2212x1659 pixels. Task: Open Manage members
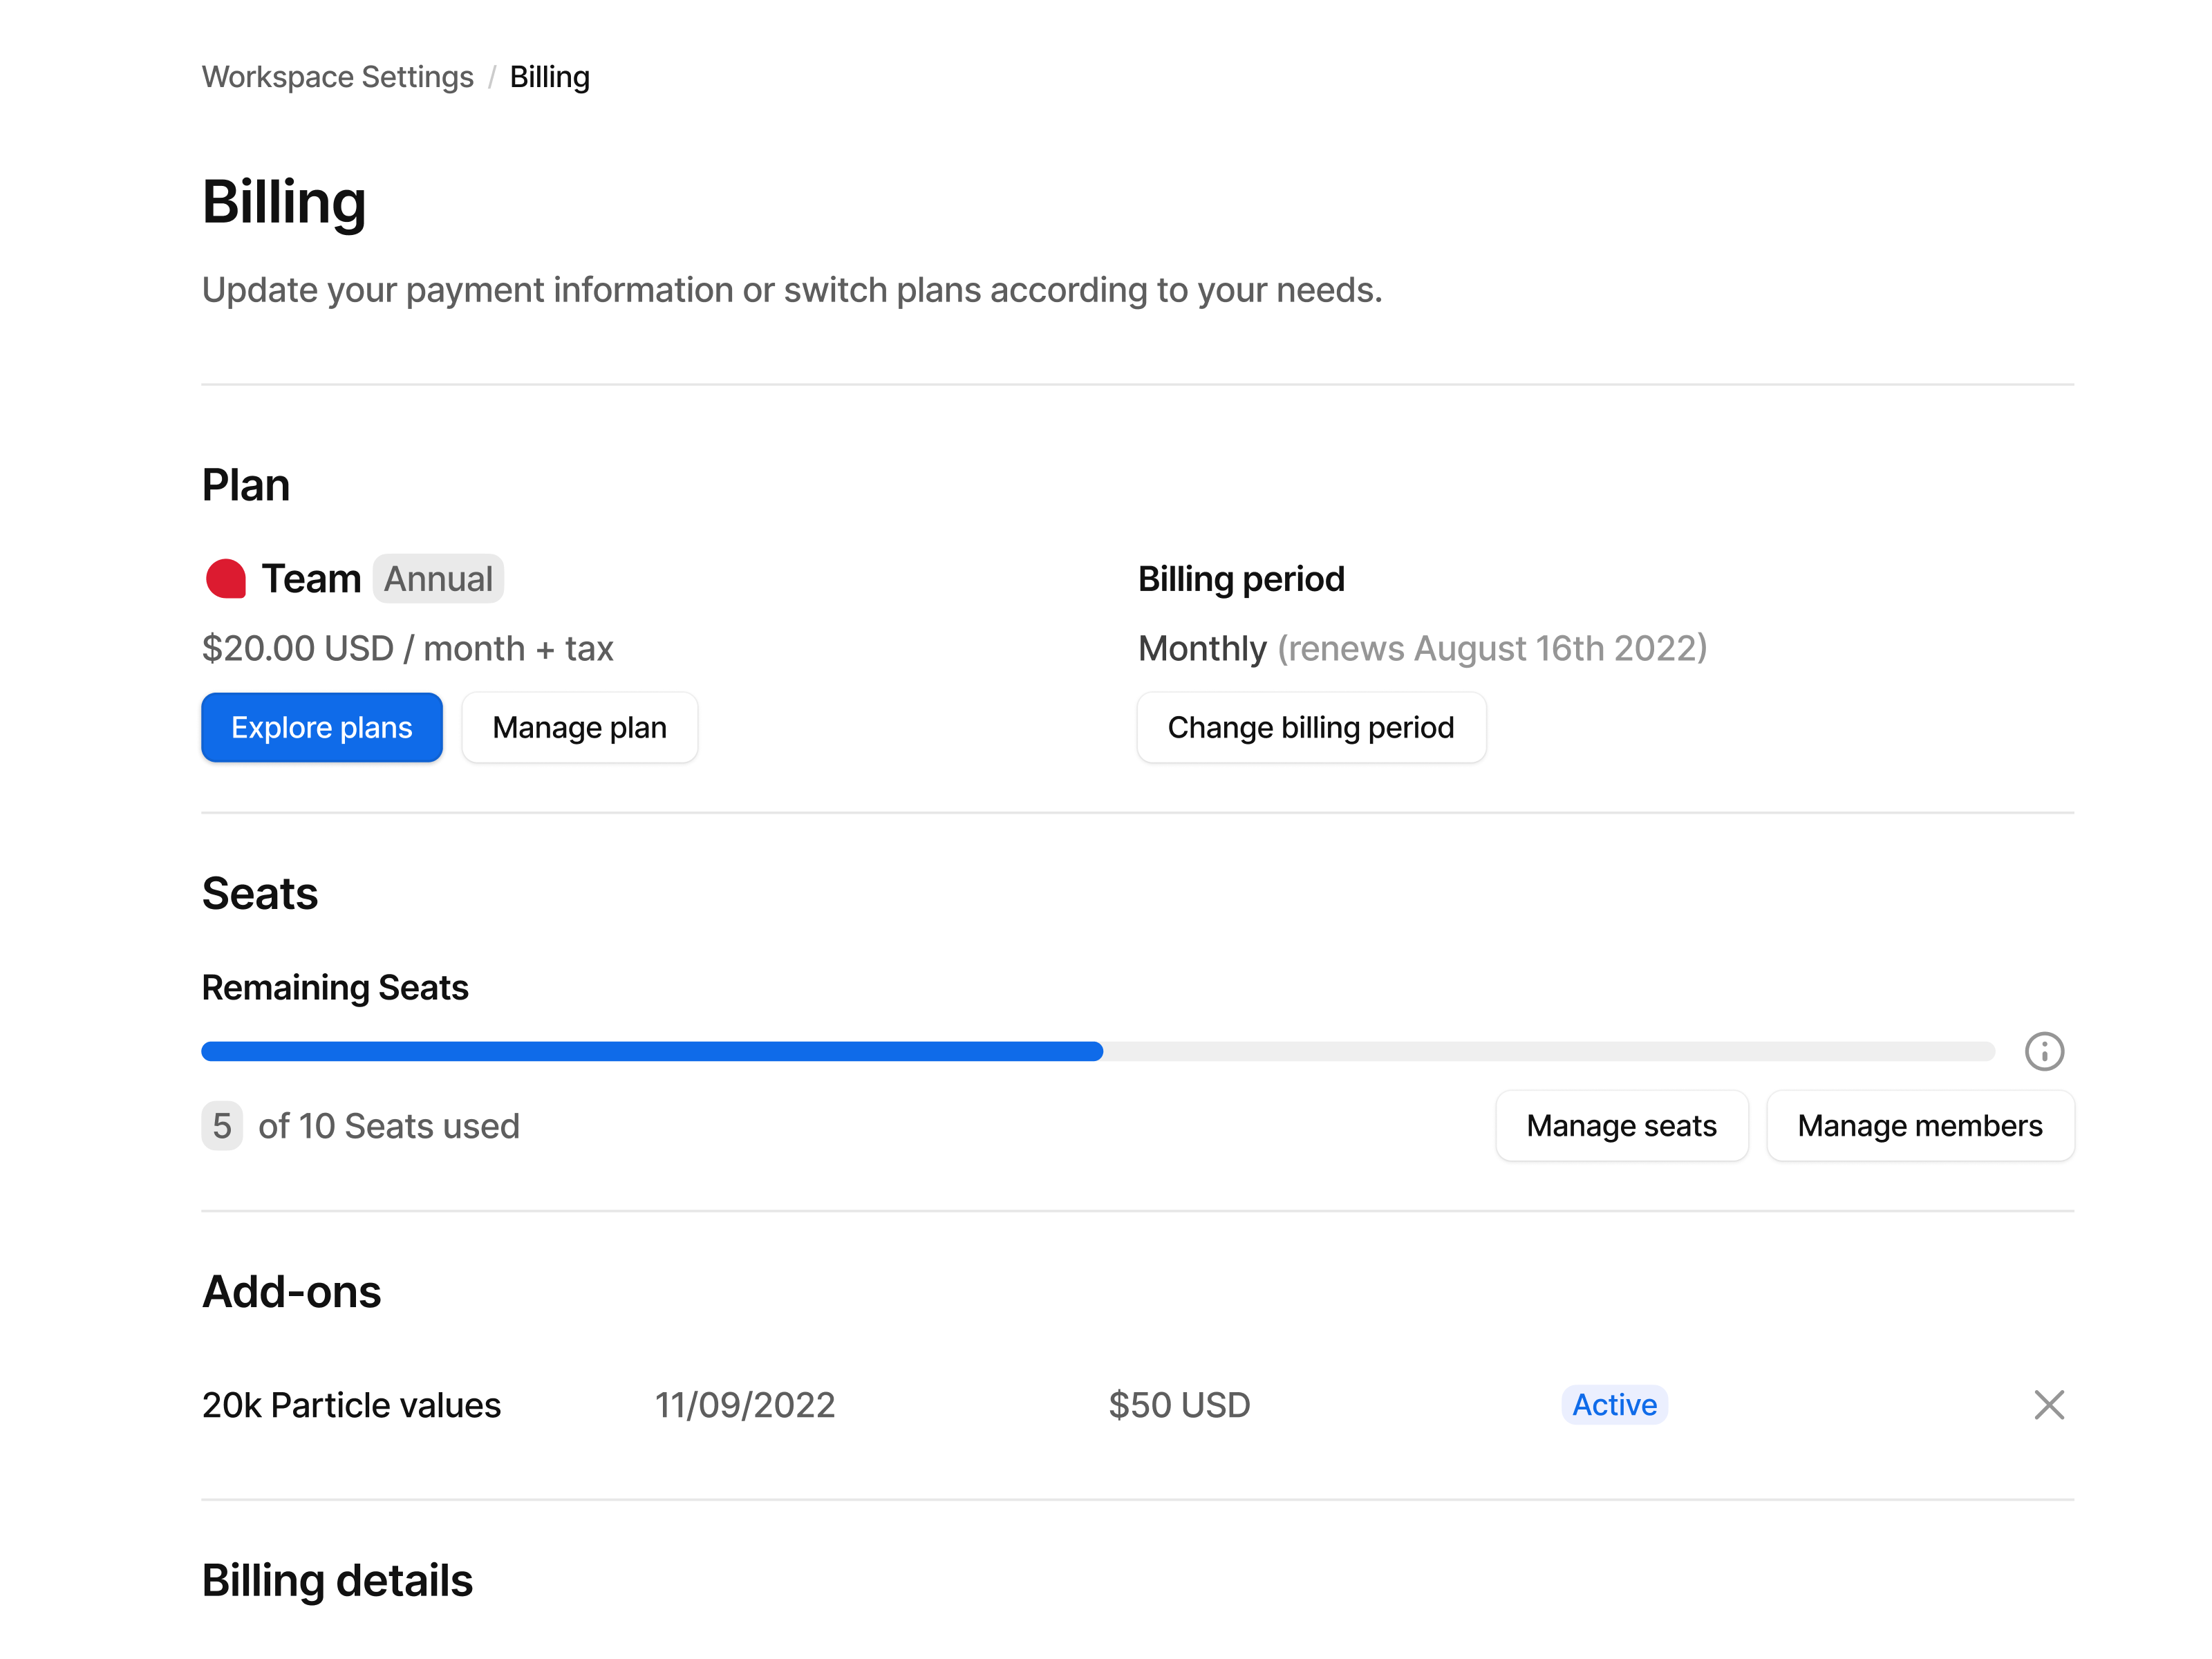coord(1920,1126)
